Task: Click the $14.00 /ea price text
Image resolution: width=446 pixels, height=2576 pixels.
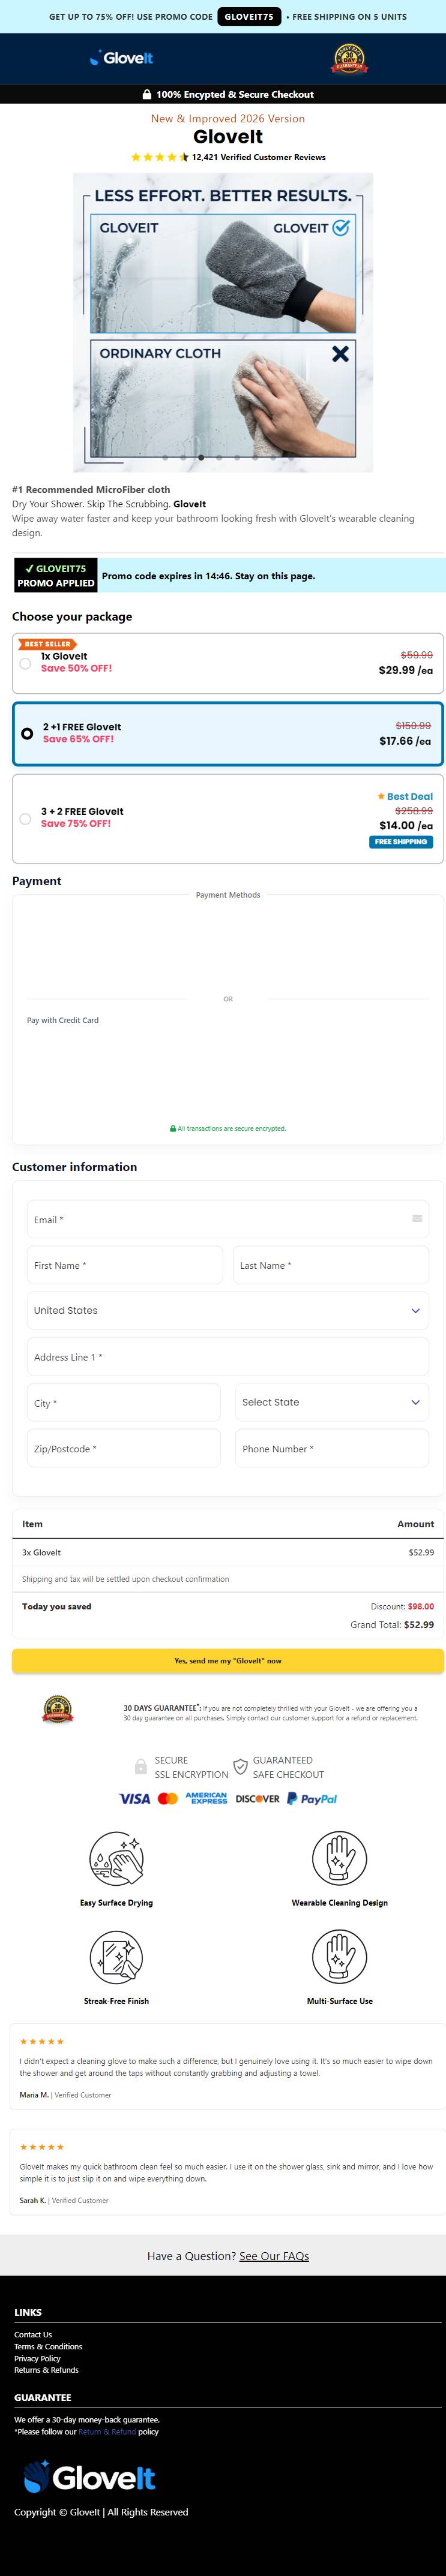Action: pyautogui.click(x=405, y=826)
